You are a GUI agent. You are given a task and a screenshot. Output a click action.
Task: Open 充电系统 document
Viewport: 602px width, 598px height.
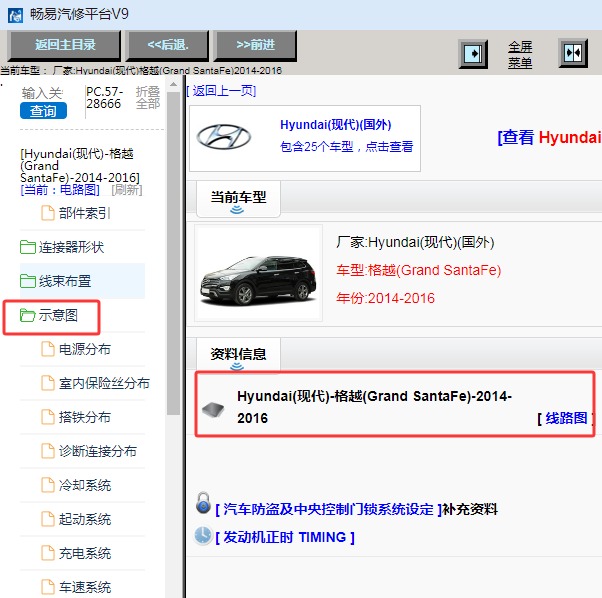coord(84,553)
